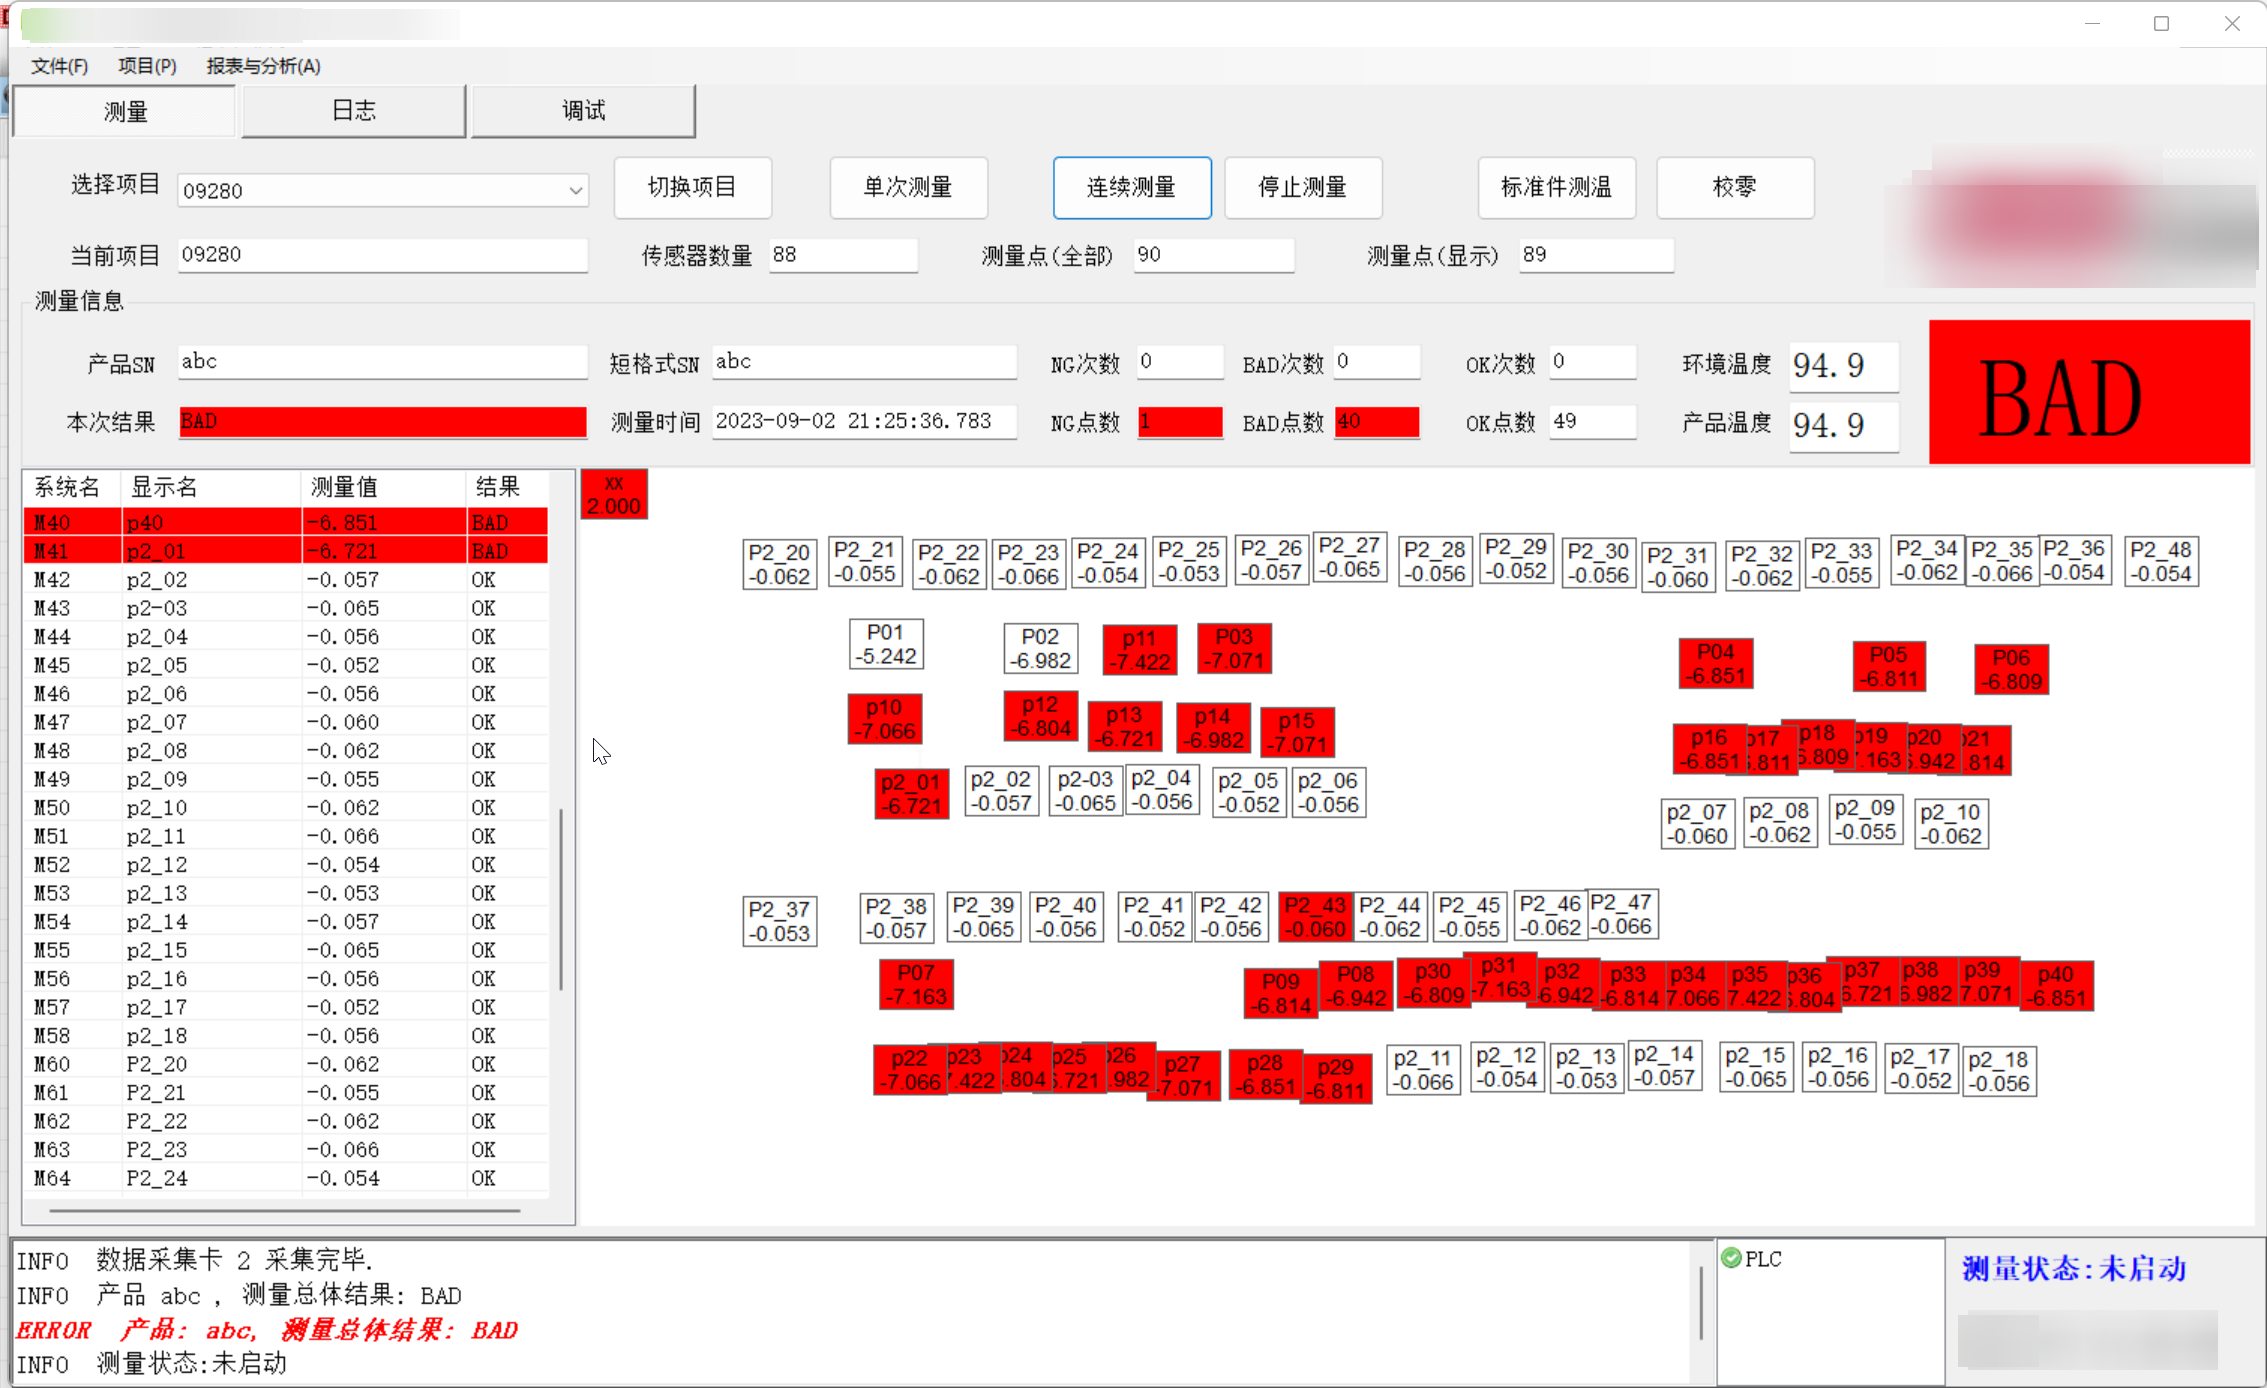This screenshot has width=2267, height=1388.
Task: Open the 选择项目 dropdown
Action: coord(576,190)
